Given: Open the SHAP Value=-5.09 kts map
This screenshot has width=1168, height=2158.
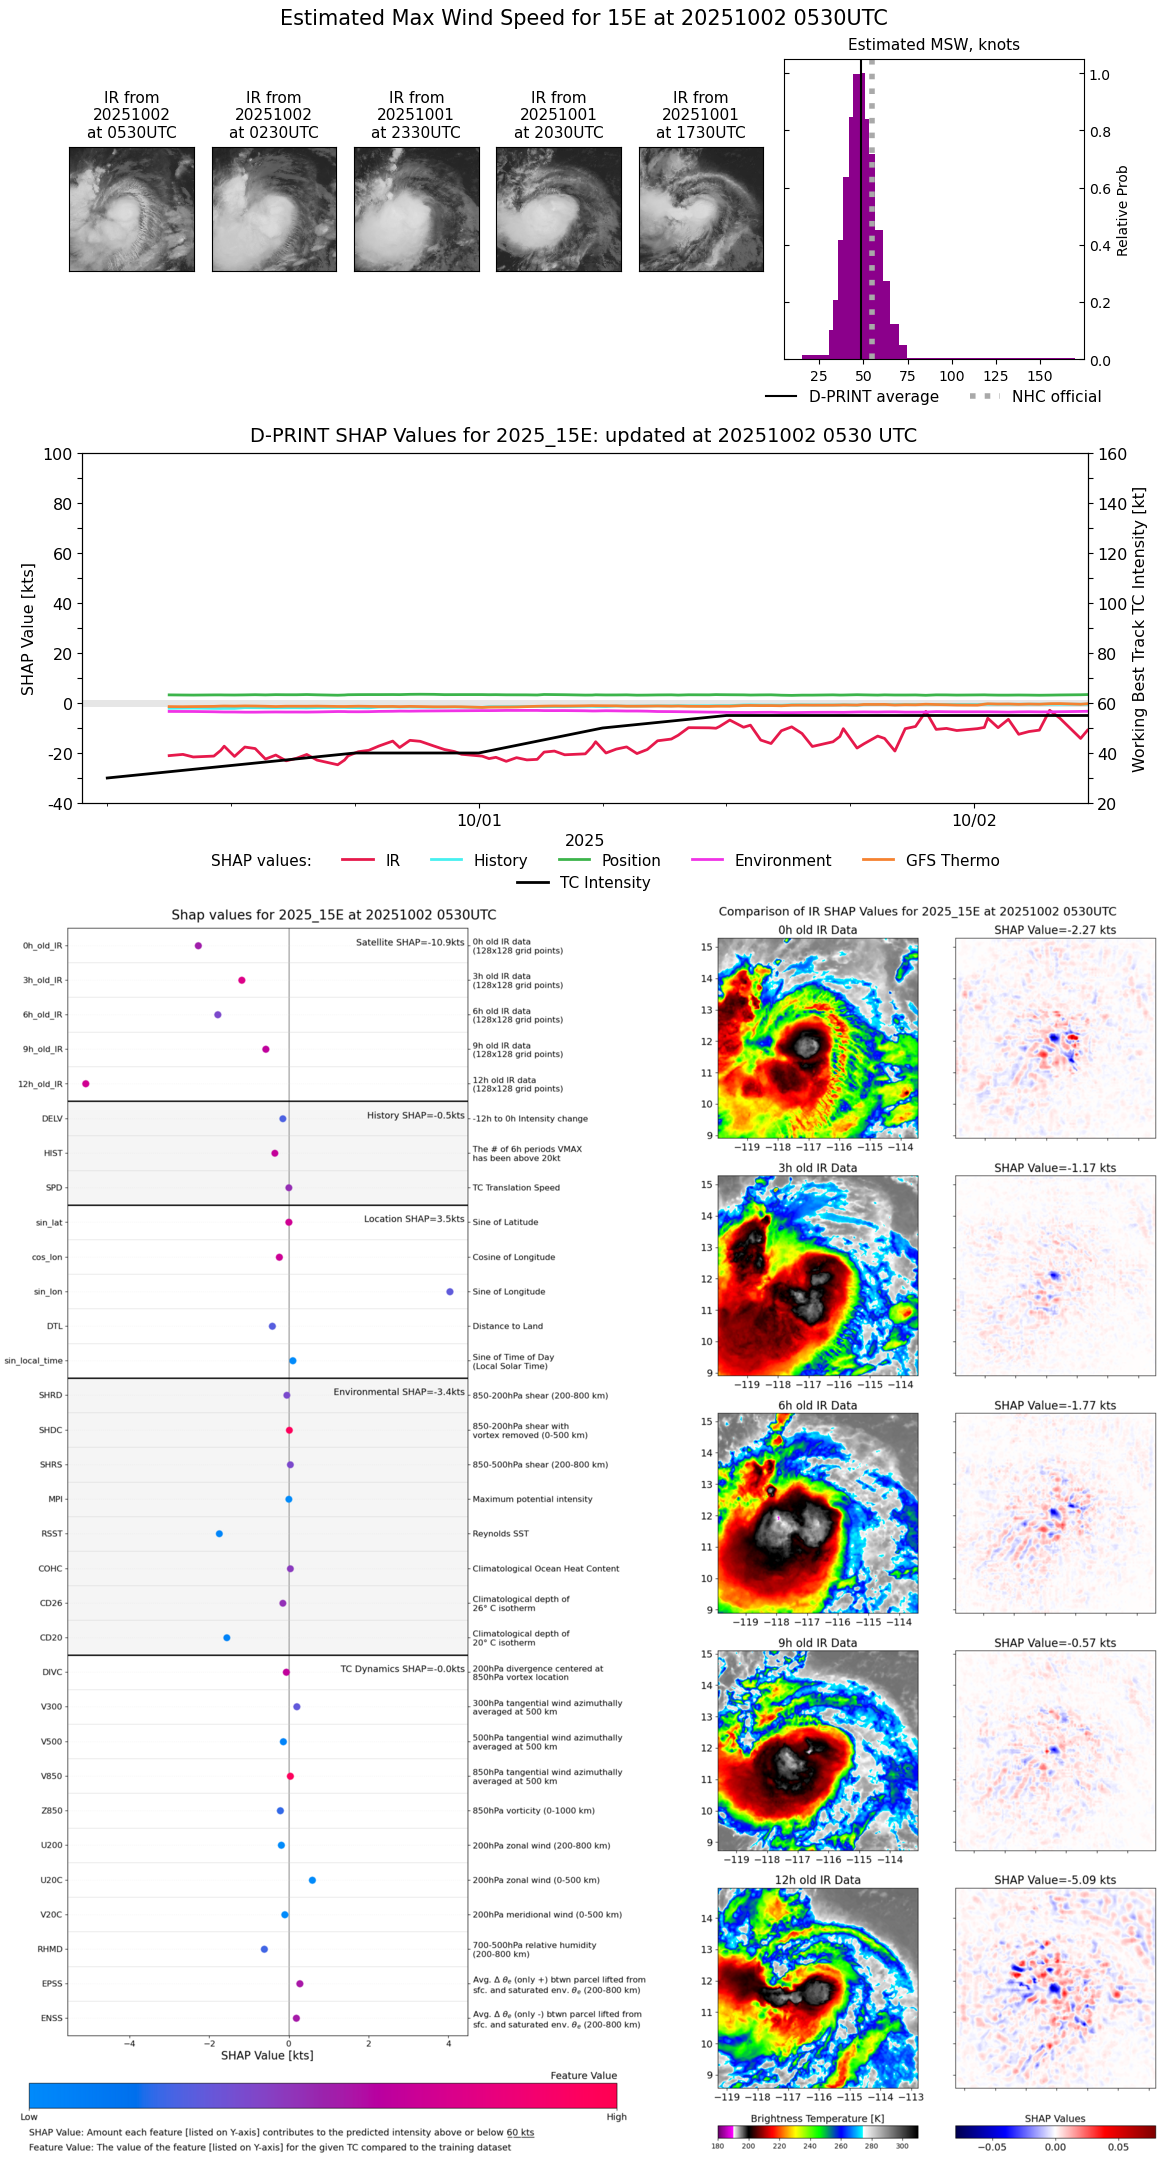Looking at the screenshot, I should point(1055,1988).
